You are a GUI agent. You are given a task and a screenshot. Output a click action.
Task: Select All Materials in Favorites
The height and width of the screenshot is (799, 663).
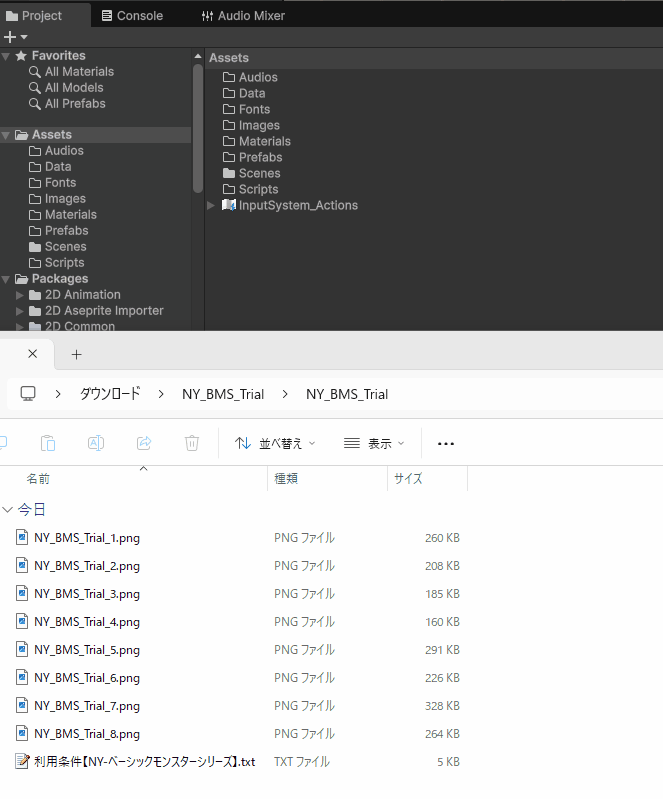[x=79, y=72]
